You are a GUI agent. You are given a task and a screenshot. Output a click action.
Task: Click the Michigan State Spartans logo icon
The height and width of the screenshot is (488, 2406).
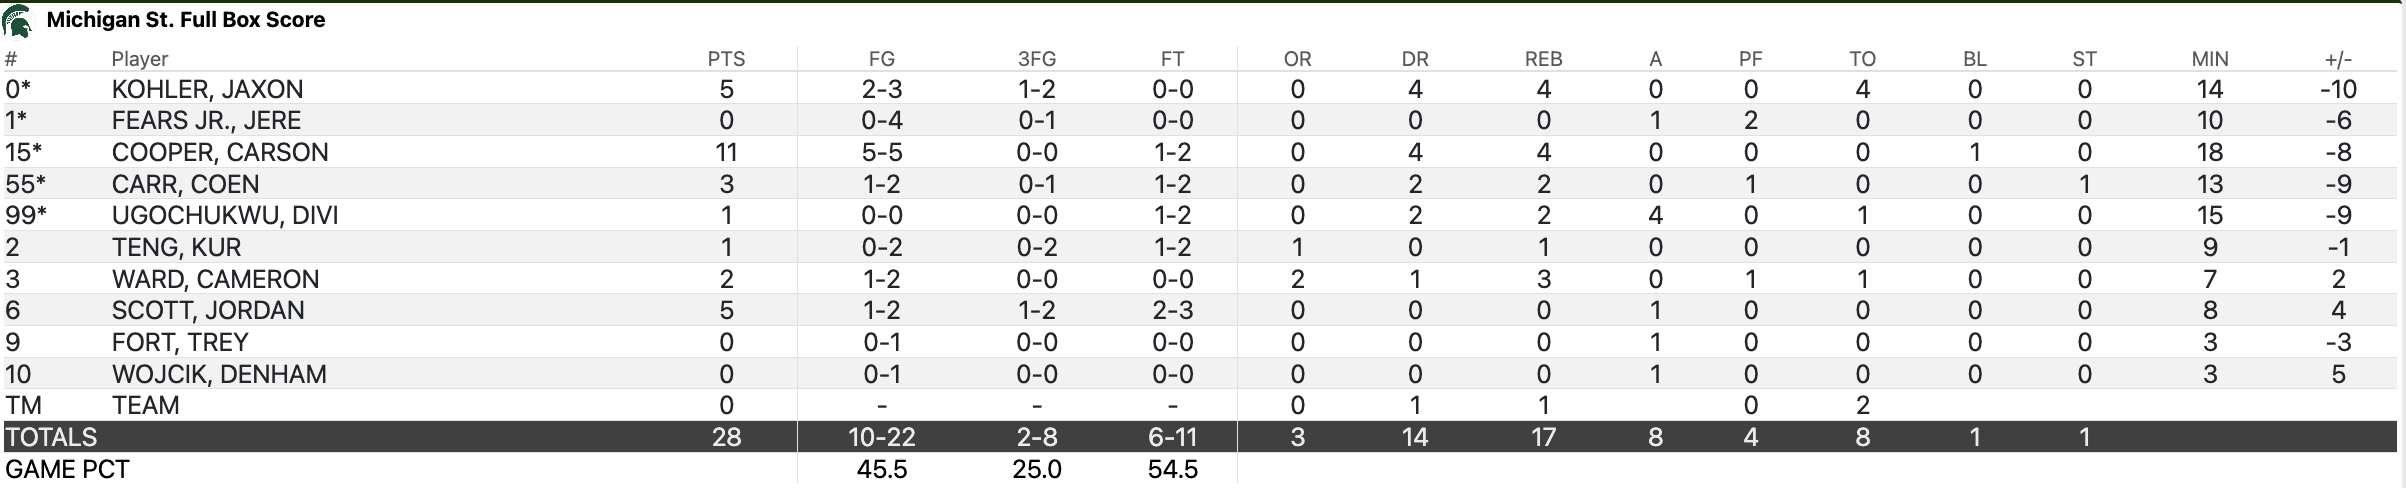point(17,20)
